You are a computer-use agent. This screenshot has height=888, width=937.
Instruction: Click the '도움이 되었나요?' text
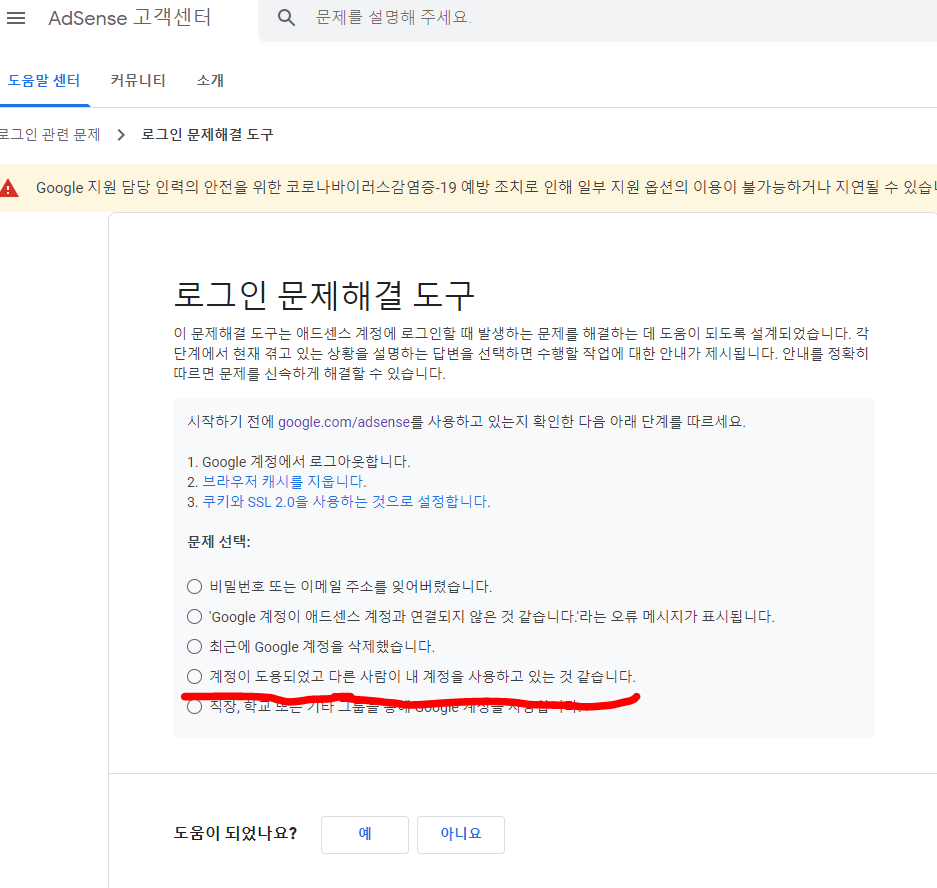pos(235,834)
